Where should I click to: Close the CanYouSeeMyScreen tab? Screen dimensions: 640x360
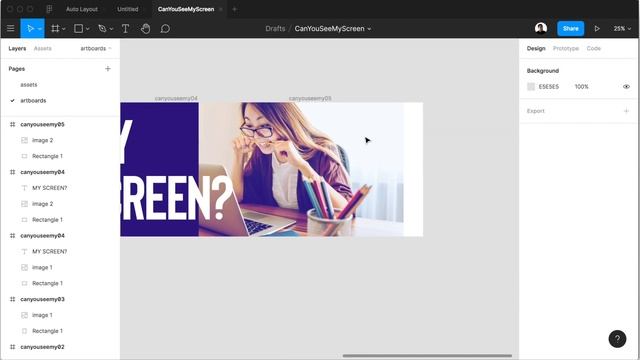[x=221, y=9]
